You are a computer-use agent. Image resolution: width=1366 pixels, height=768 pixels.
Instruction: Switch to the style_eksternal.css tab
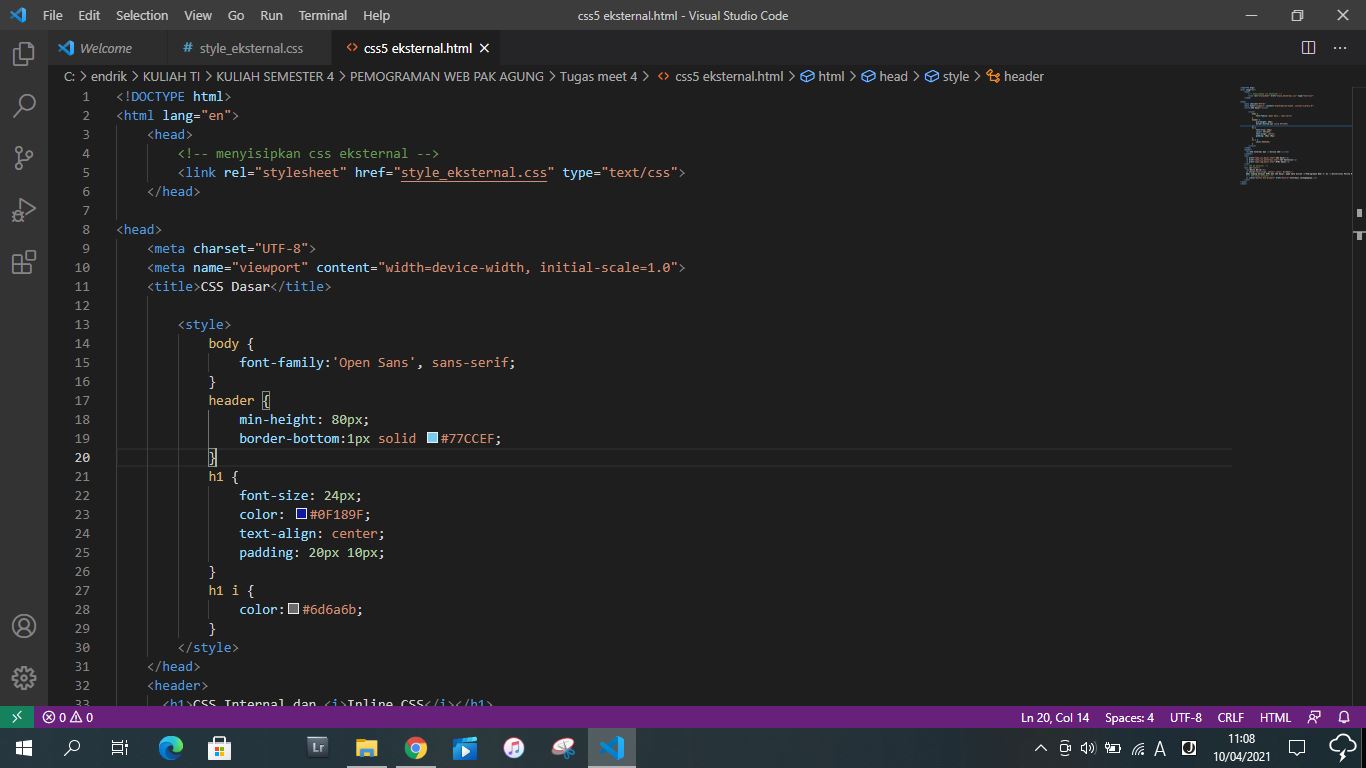(x=251, y=48)
